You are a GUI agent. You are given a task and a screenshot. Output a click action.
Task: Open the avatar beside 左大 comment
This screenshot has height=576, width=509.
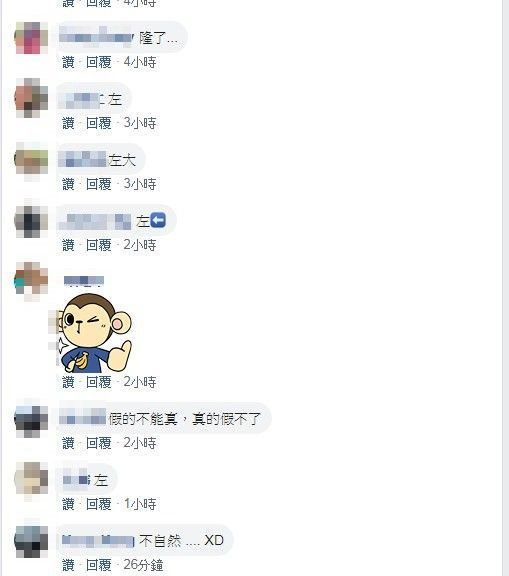tap(31, 160)
